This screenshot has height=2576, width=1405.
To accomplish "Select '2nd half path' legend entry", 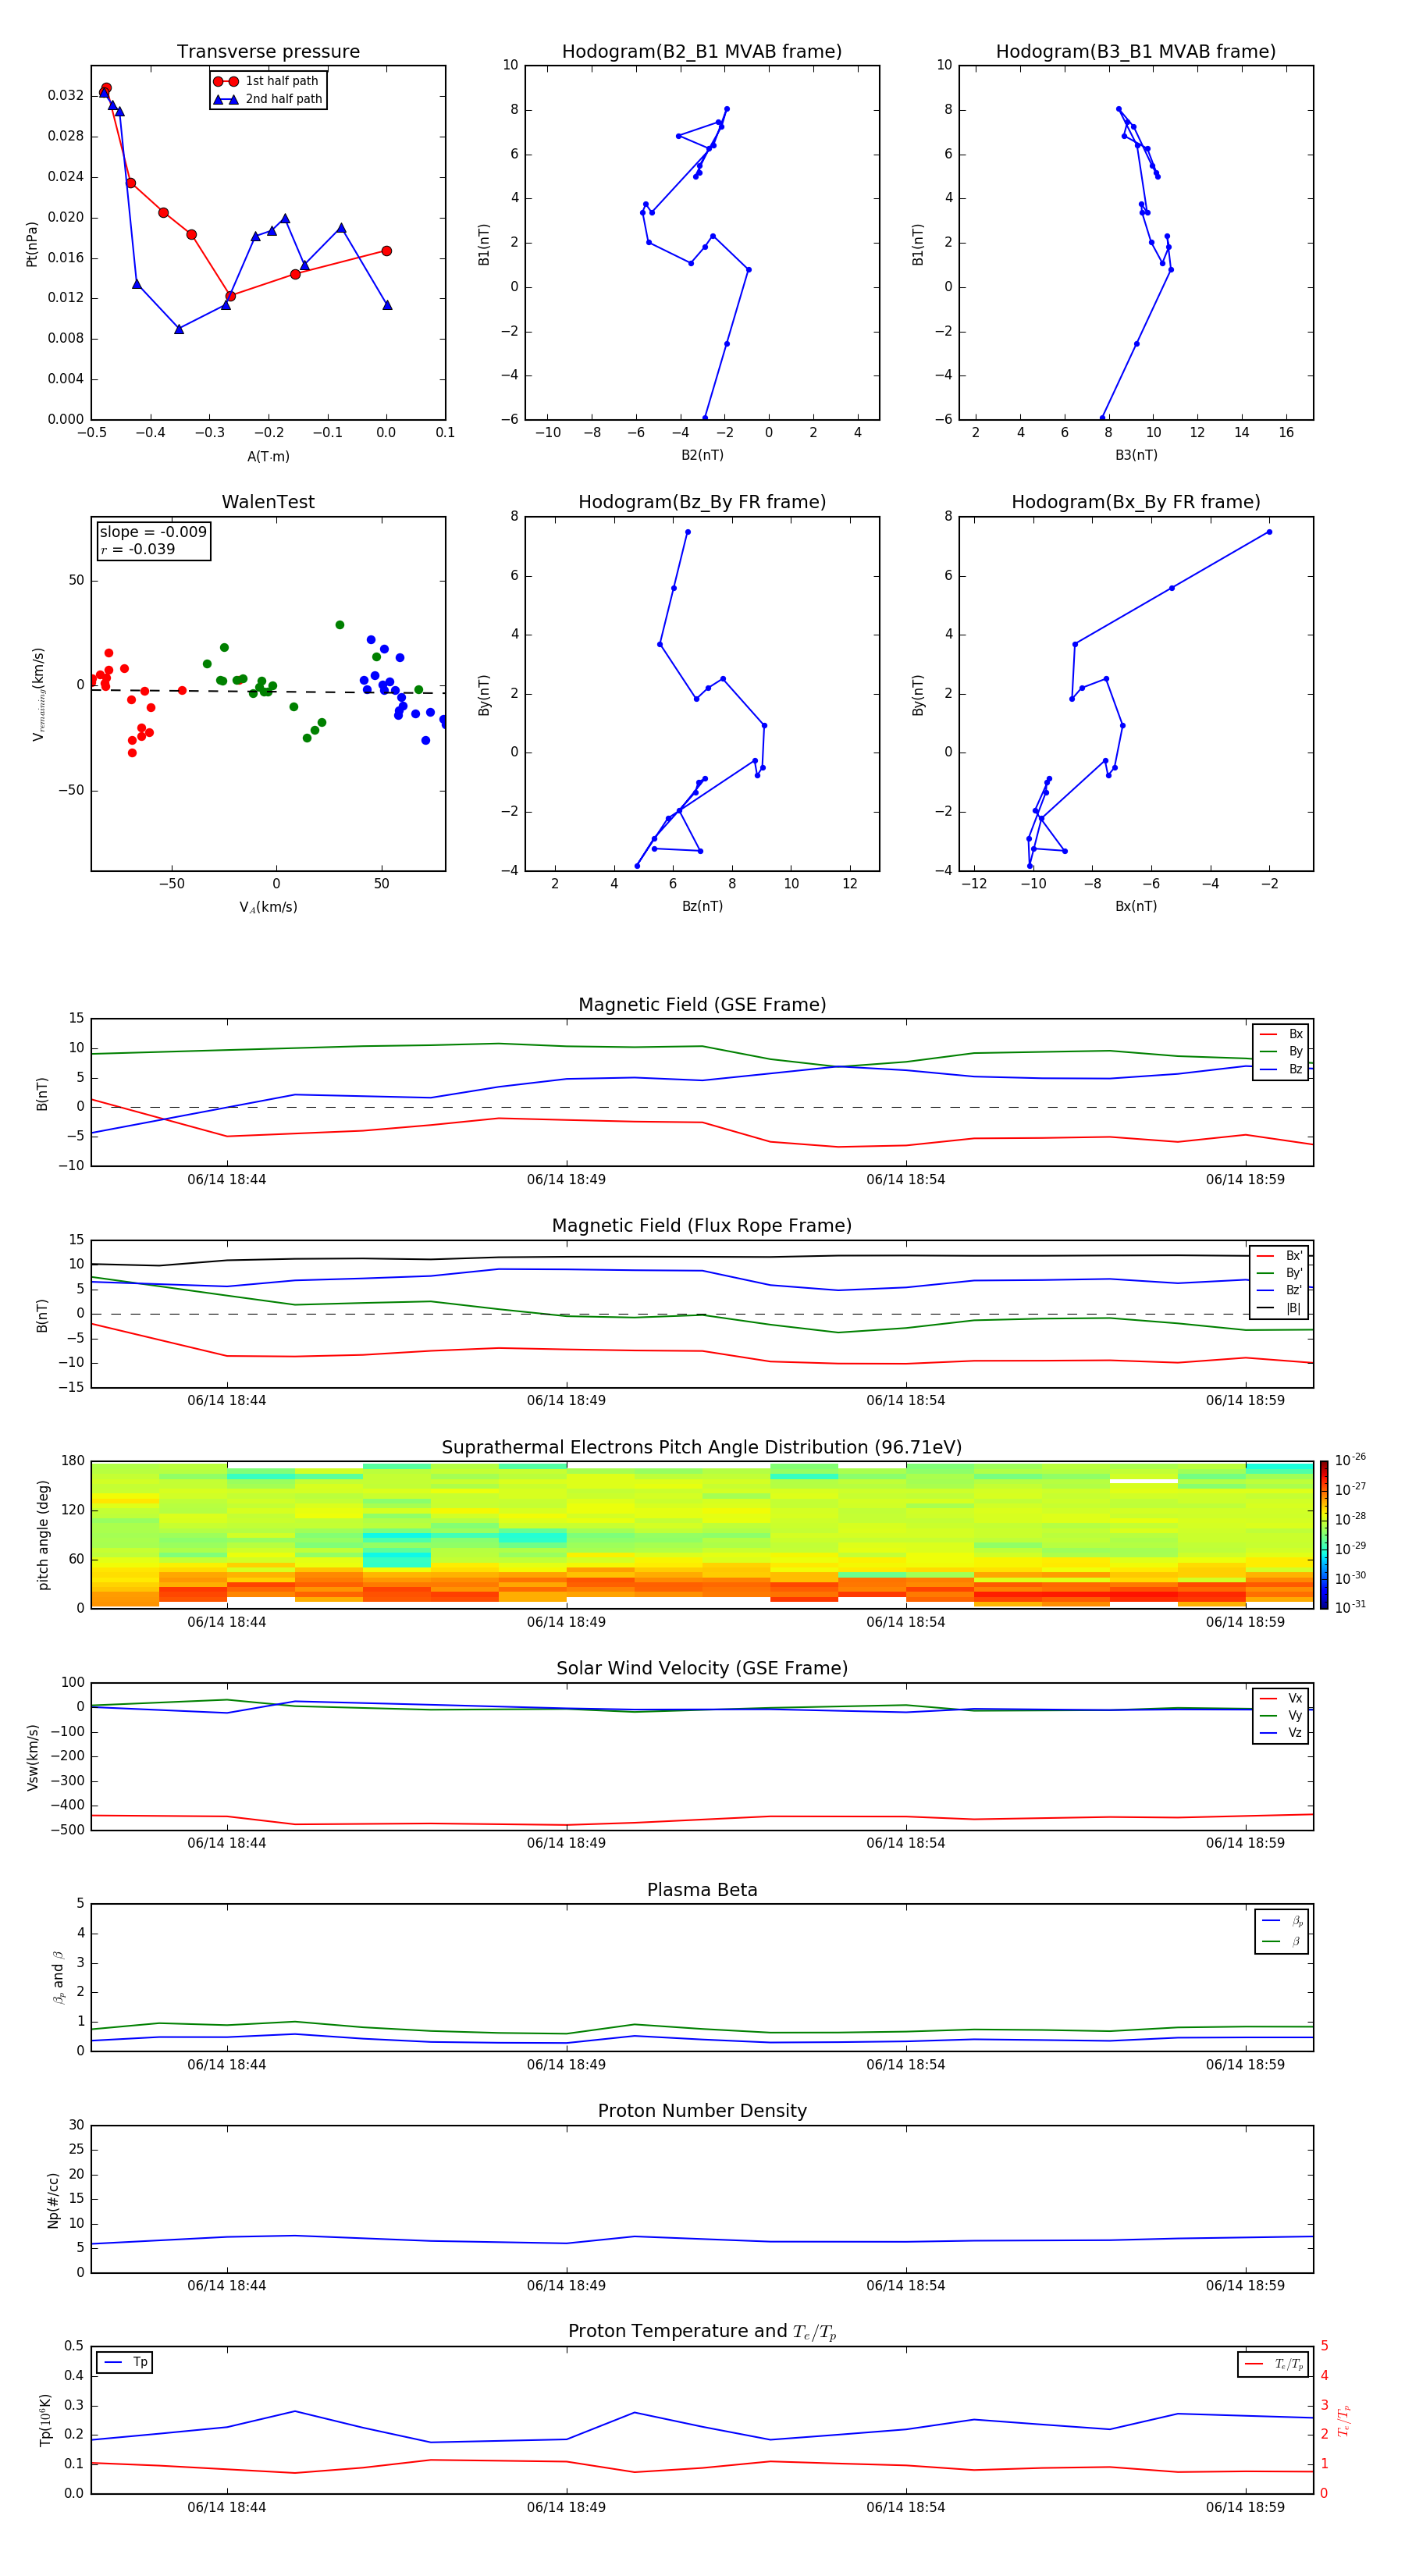I will (267, 99).
